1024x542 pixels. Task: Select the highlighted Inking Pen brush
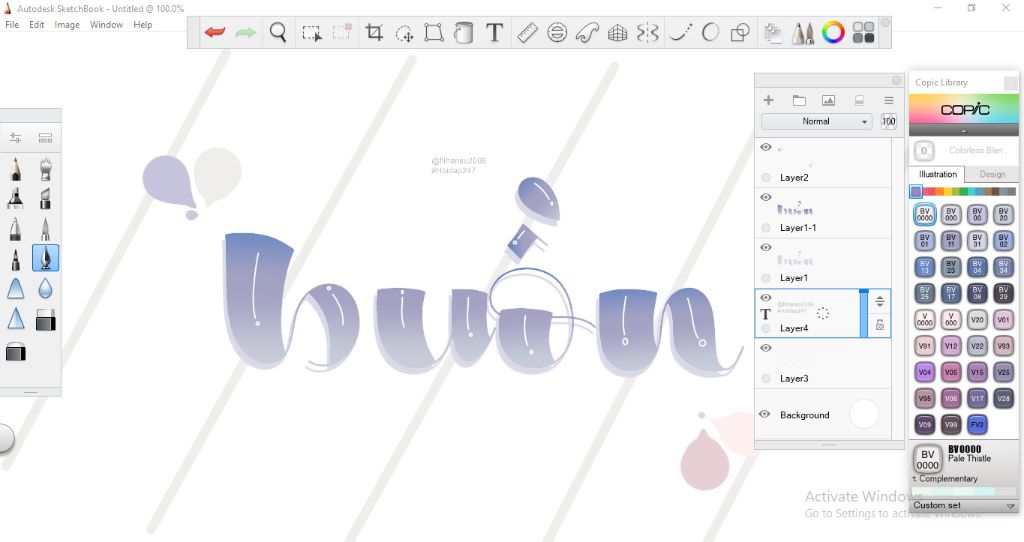[x=45, y=258]
